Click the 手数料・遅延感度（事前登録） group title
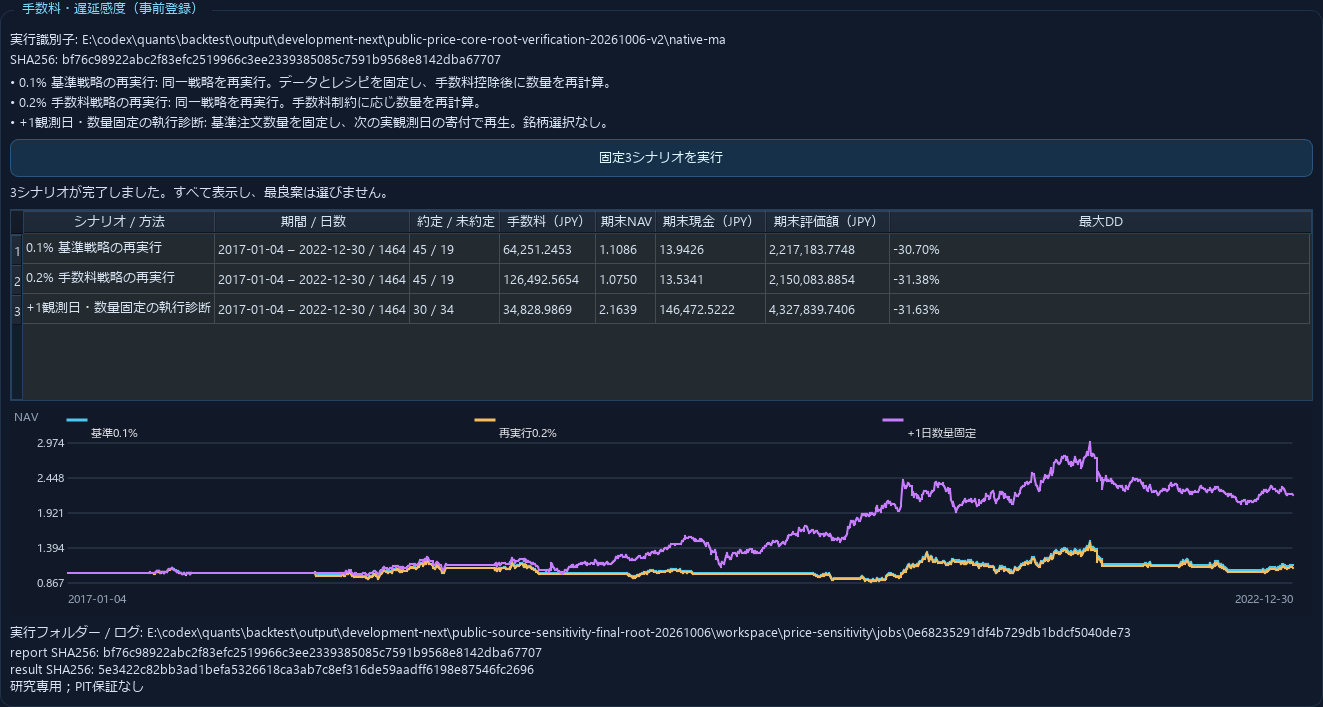 coord(110,8)
